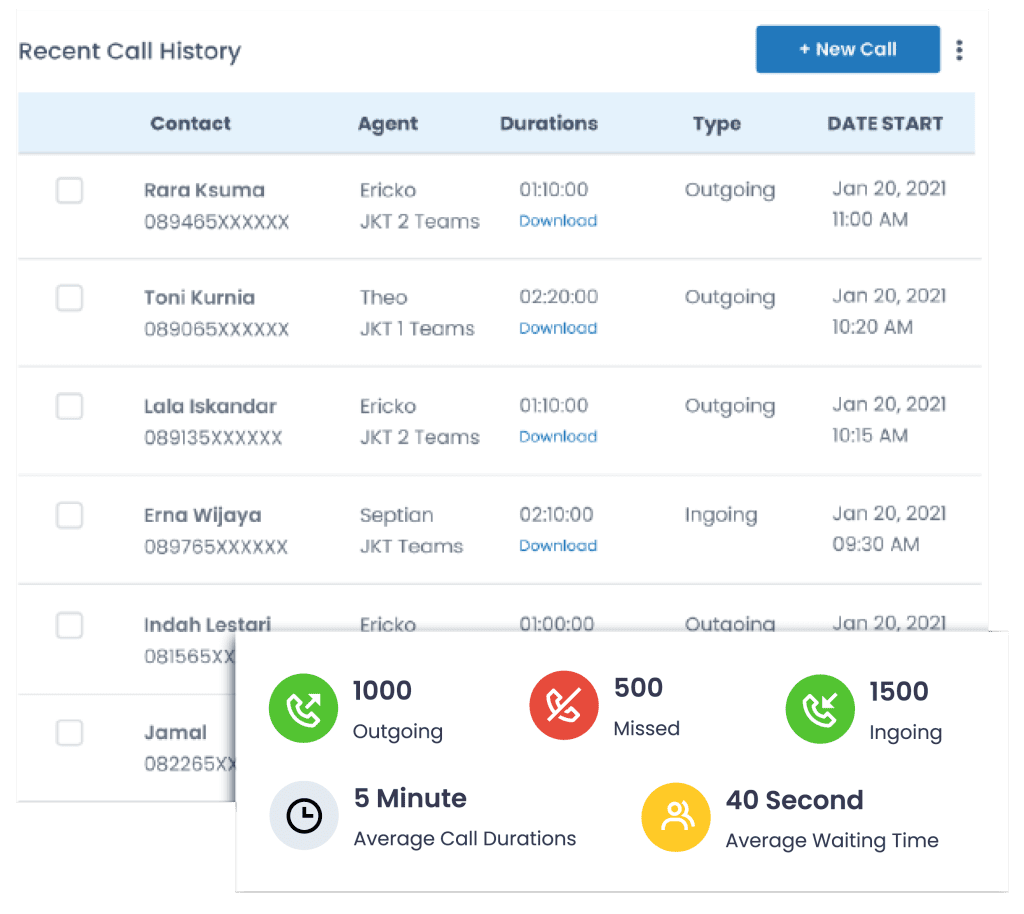The height and width of the screenshot is (914, 1024).
Task: Click phone number 089465XXXXXX
Action: [216, 222]
